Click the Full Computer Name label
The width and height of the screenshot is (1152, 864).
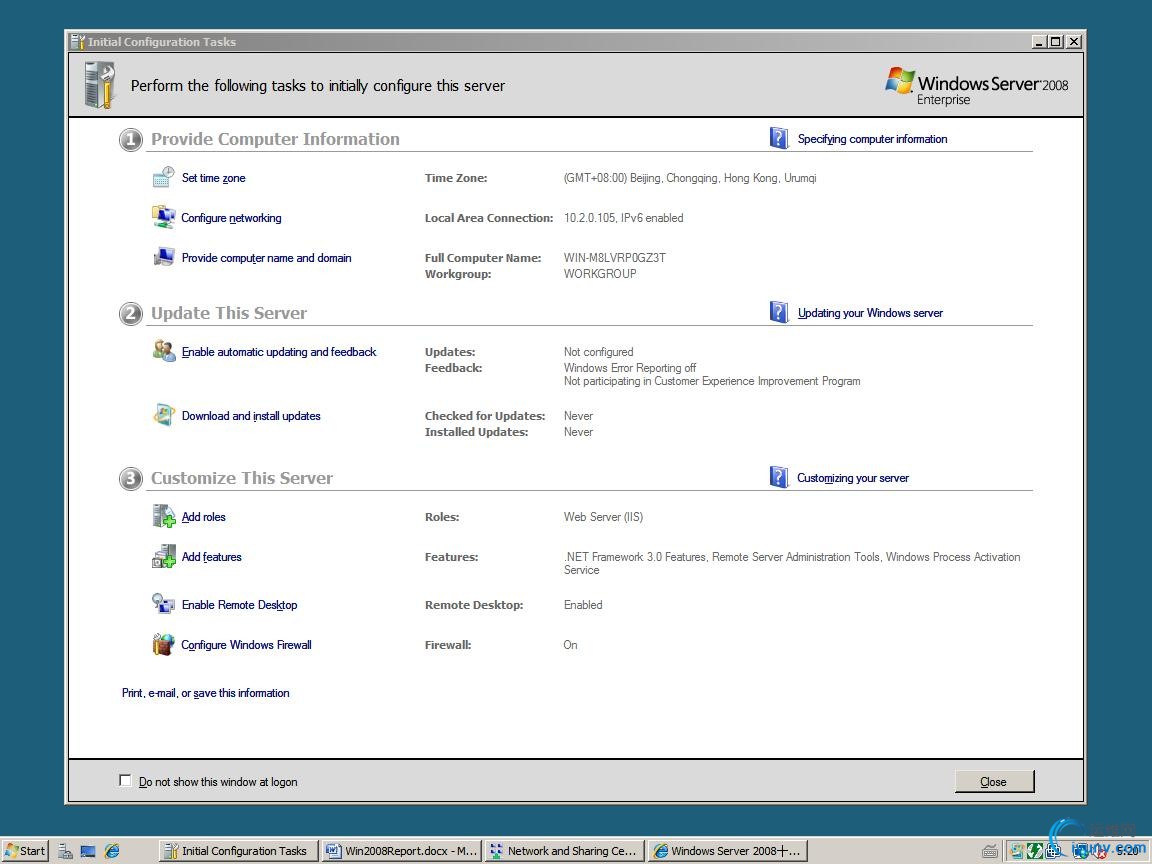coord(483,258)
